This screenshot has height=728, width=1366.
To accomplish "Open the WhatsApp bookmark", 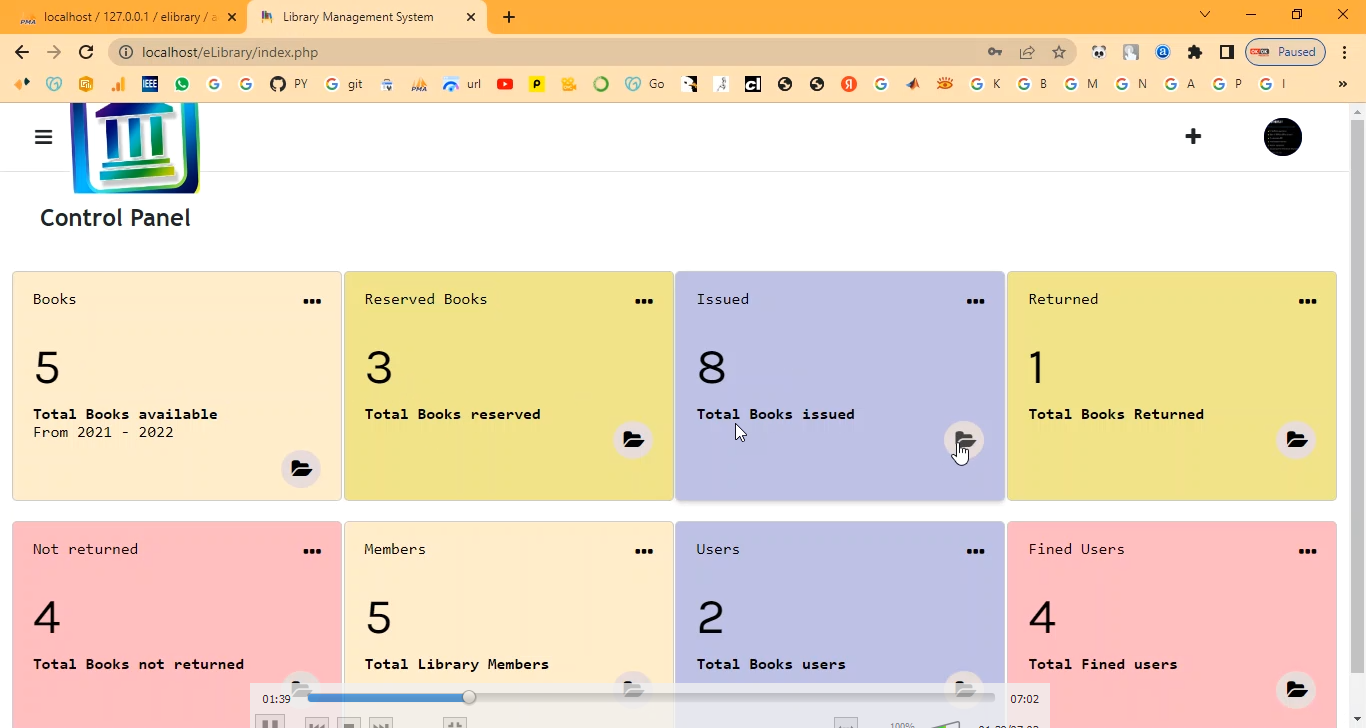I will pyautogui.click(x=182, y=84).
